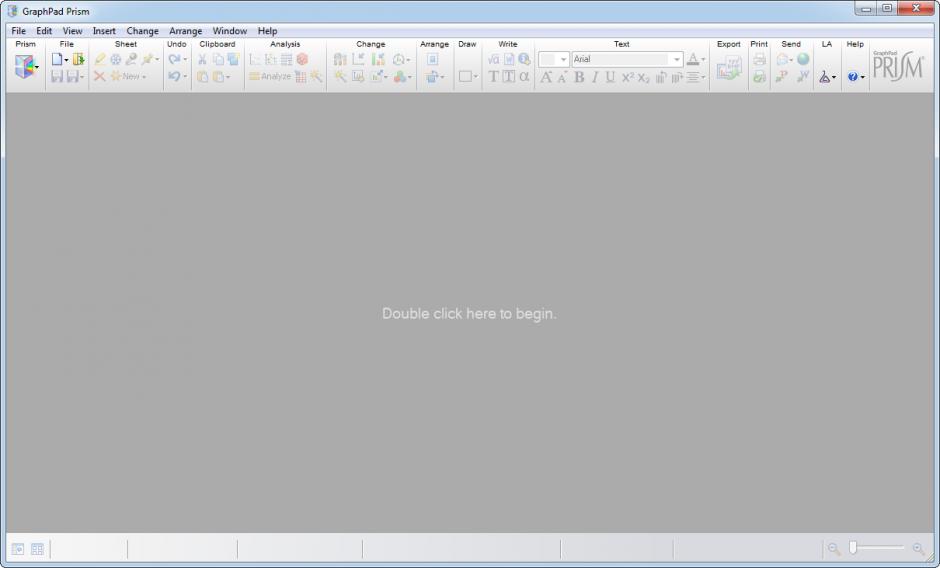The width and height of the screenshot is (940, 568).
Task: Toggle Italic text formatting
Action: click(595, 77)
